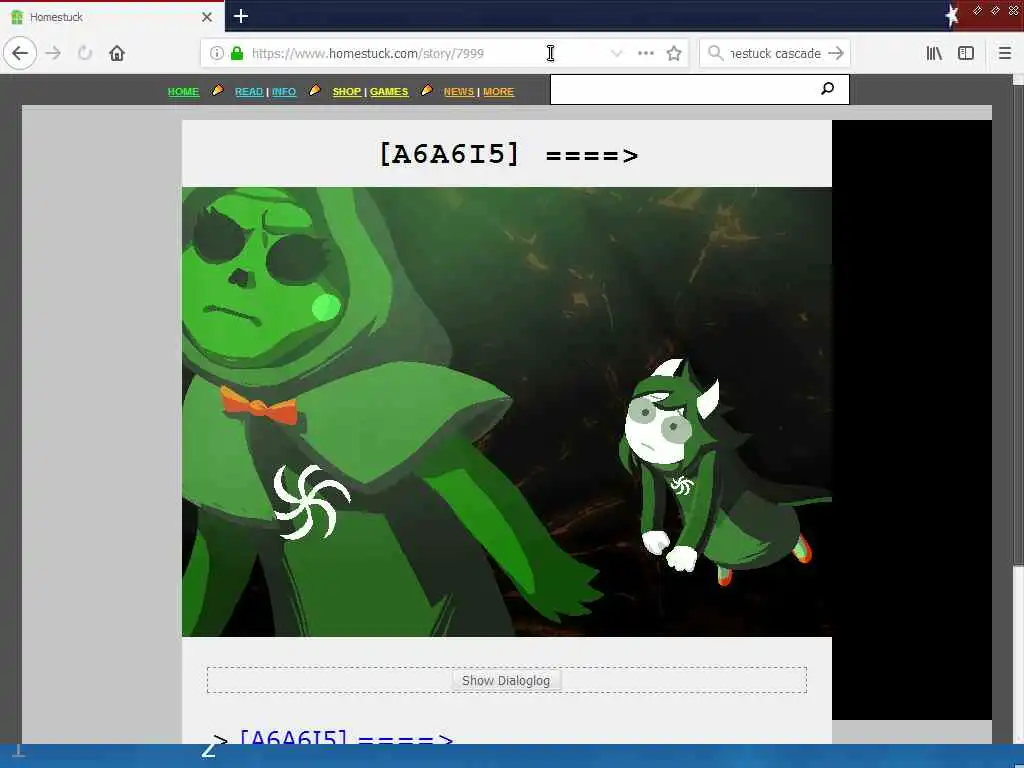Click the Show Dialoglog button

[506, 680]
